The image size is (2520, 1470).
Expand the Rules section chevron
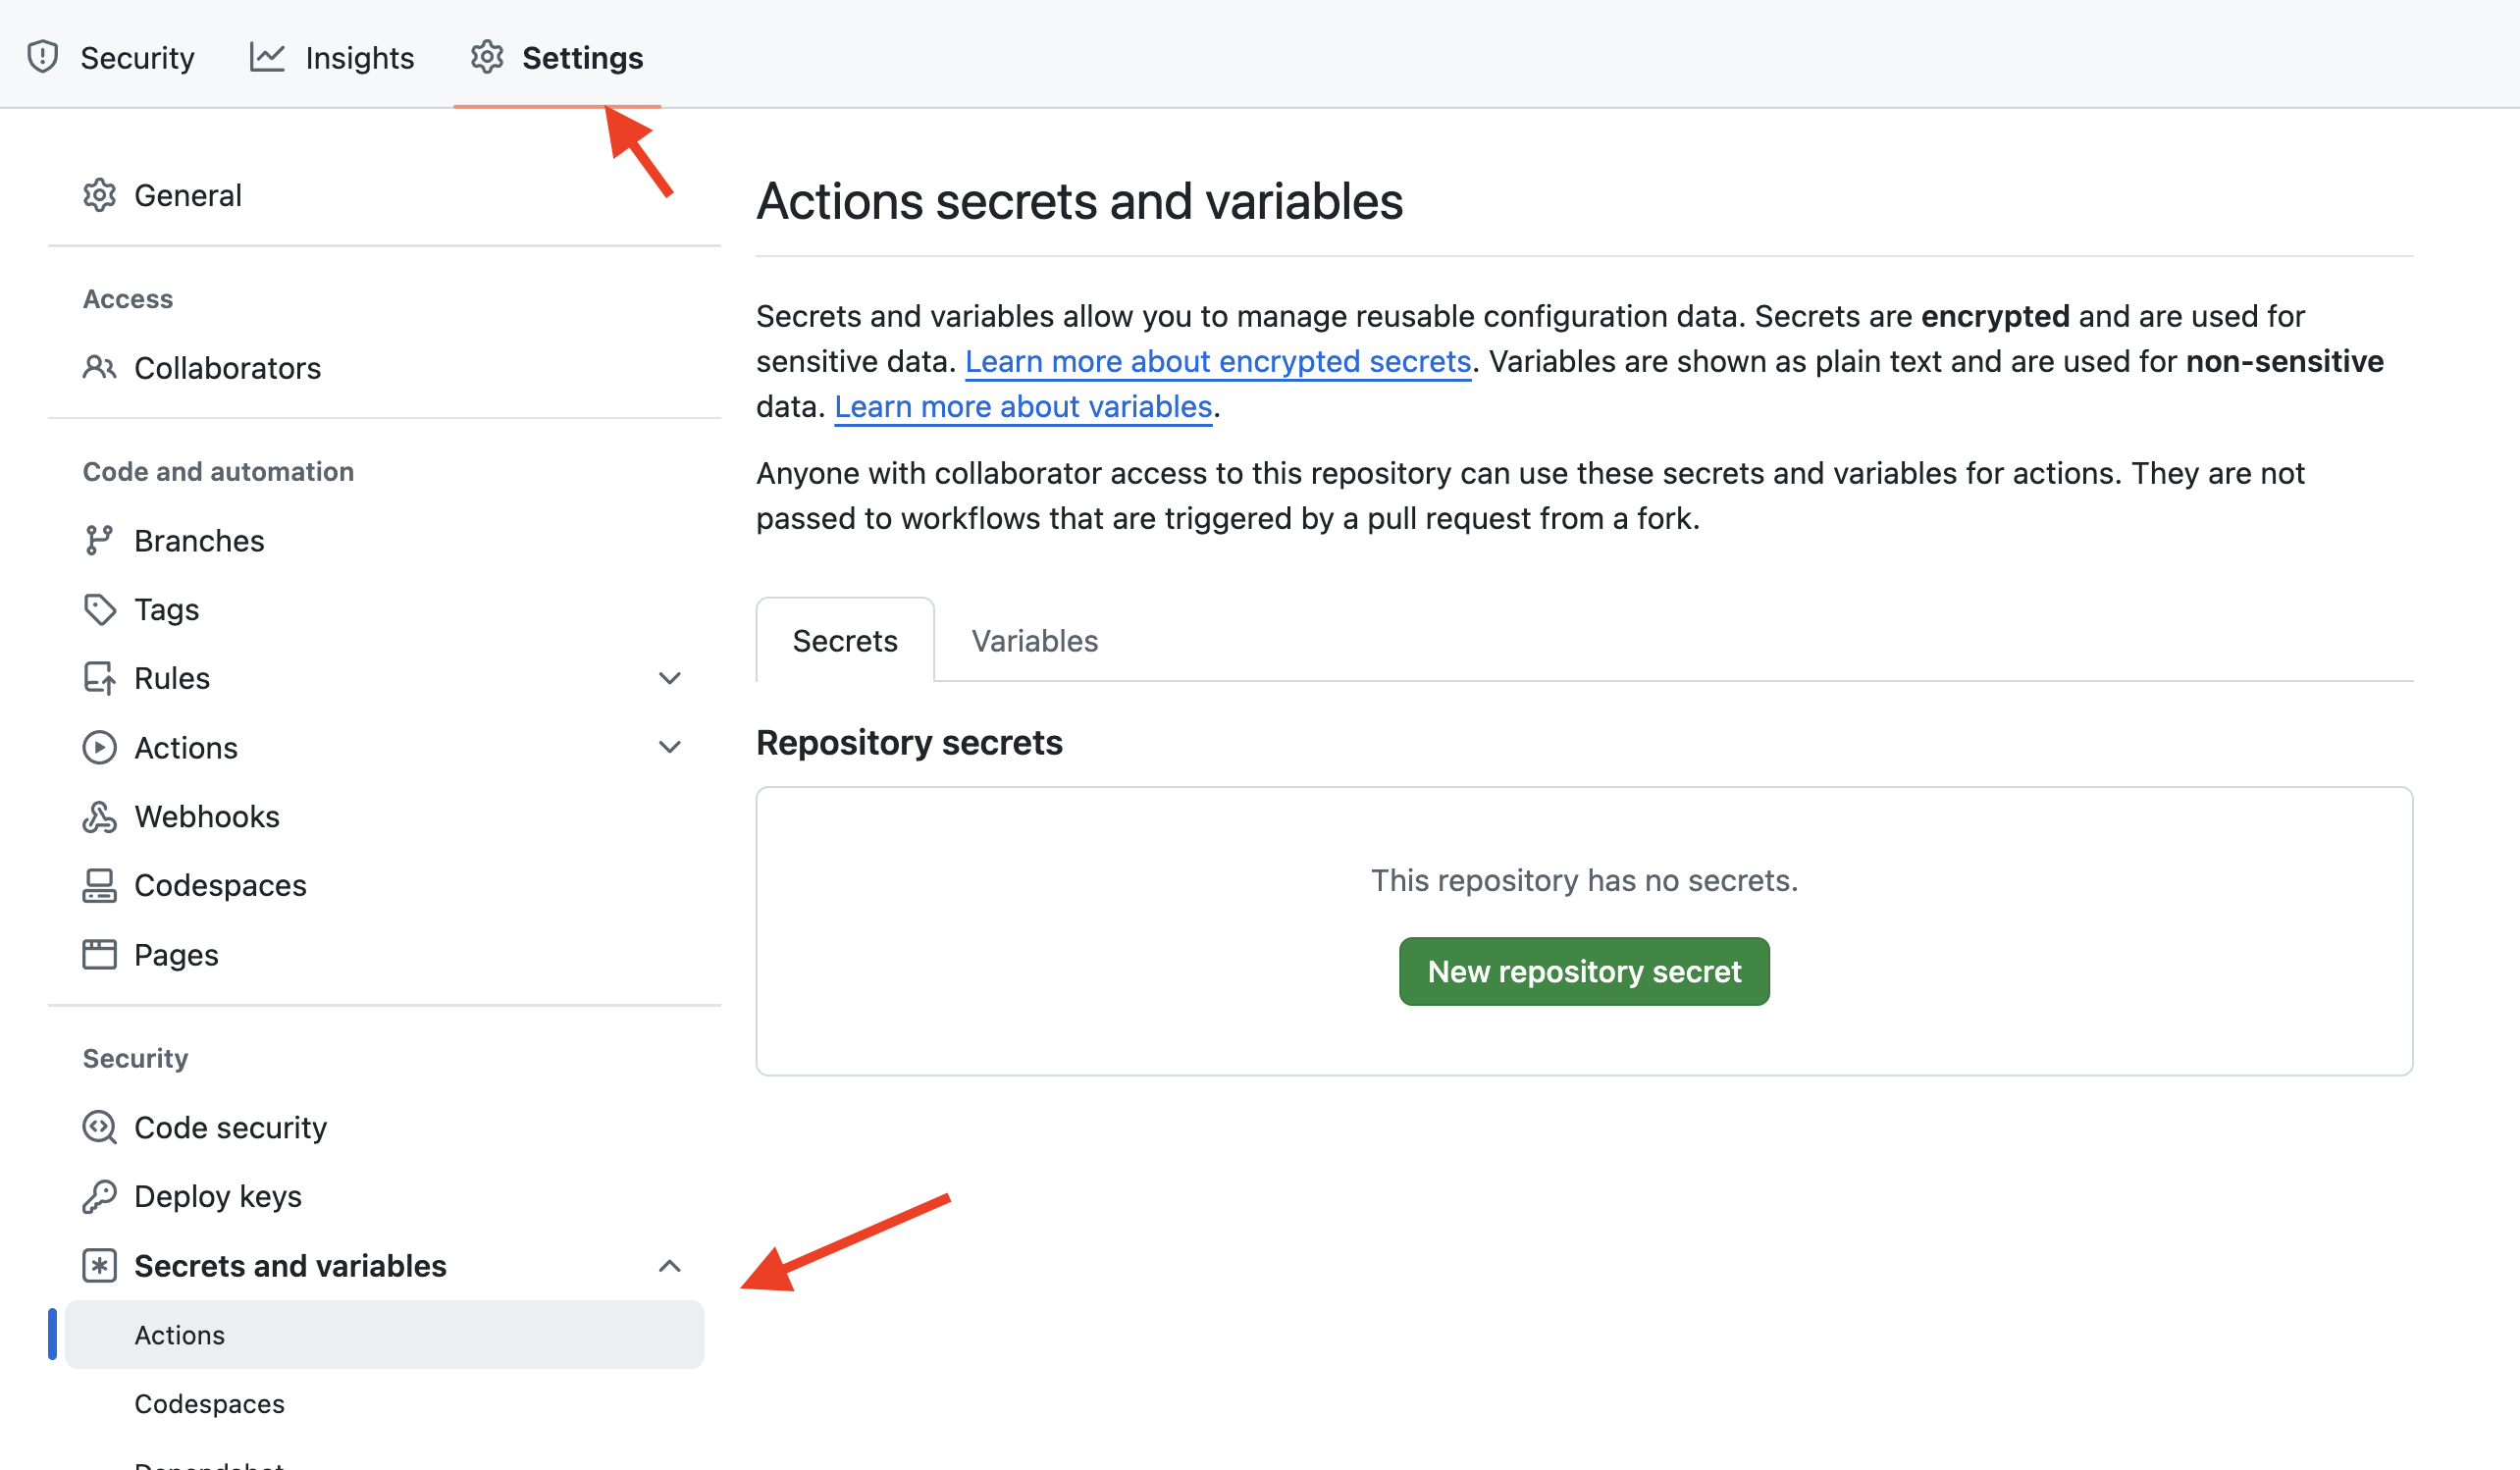coord(670,678)
